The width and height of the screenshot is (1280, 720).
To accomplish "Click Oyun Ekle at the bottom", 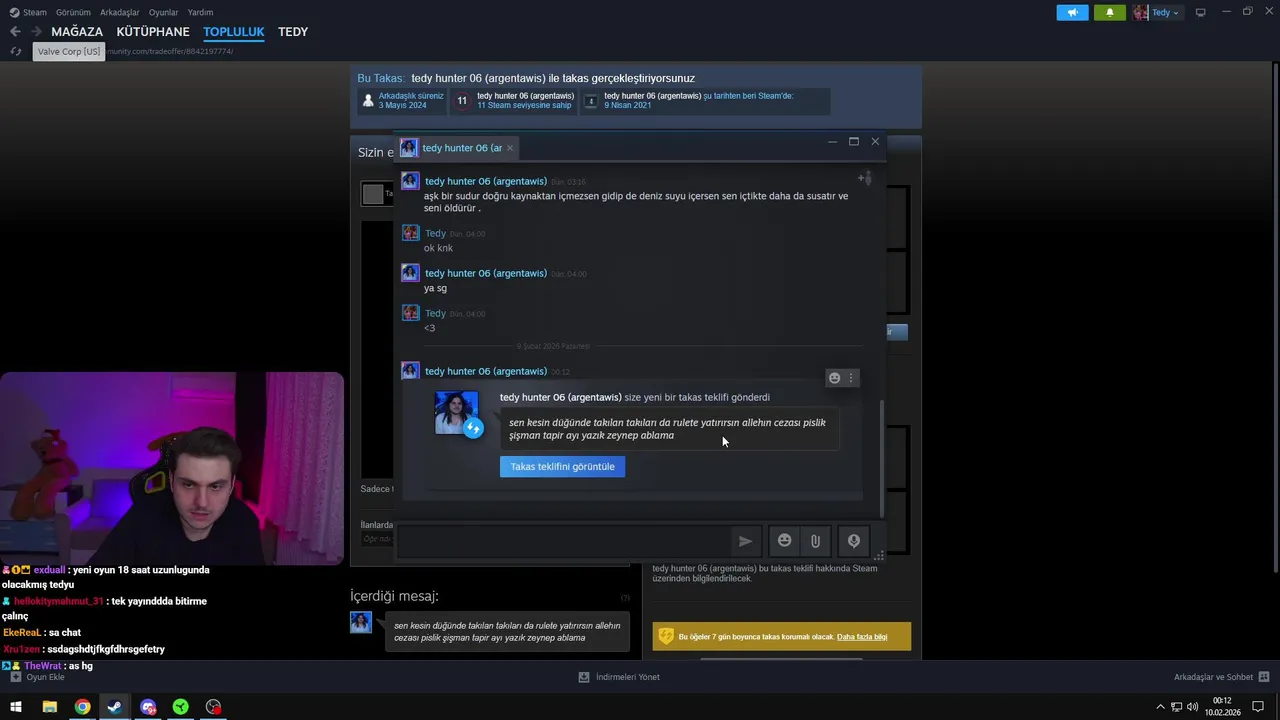I will [37, 677].
